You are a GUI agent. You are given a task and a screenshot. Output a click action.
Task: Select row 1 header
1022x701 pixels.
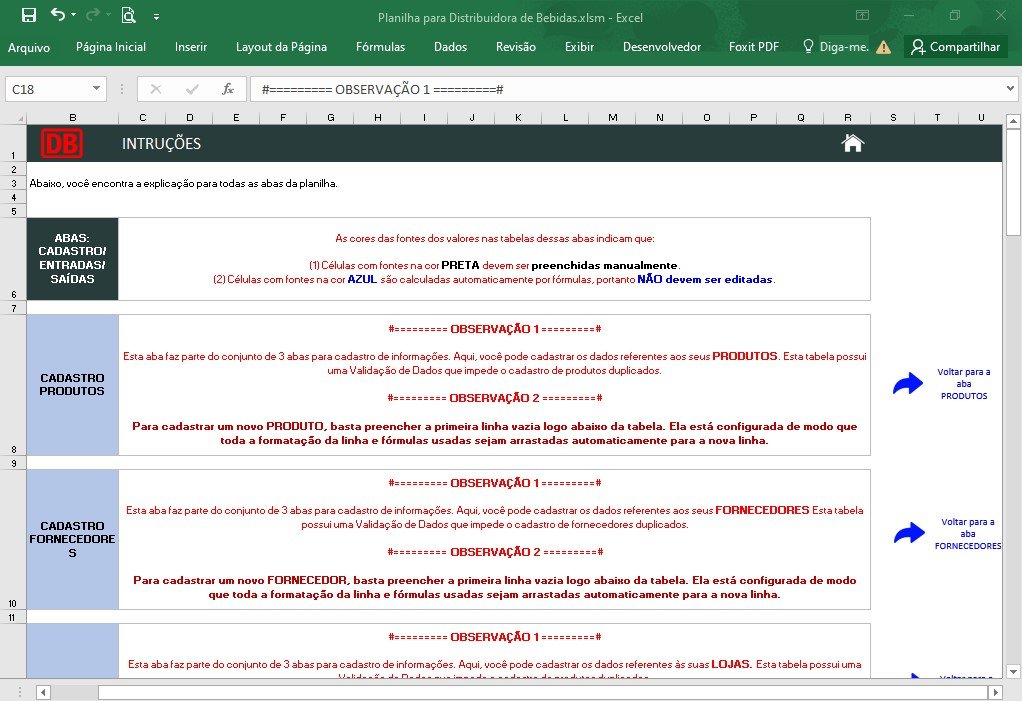coord(13,143)
